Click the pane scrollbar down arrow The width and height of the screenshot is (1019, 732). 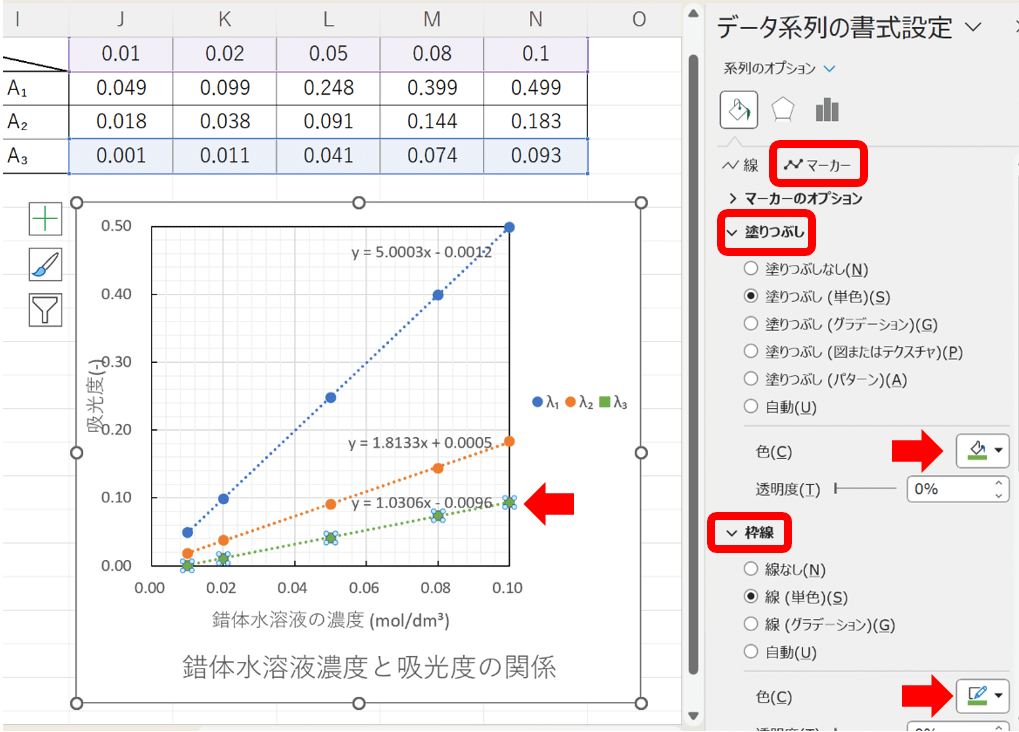coord(693,716)
